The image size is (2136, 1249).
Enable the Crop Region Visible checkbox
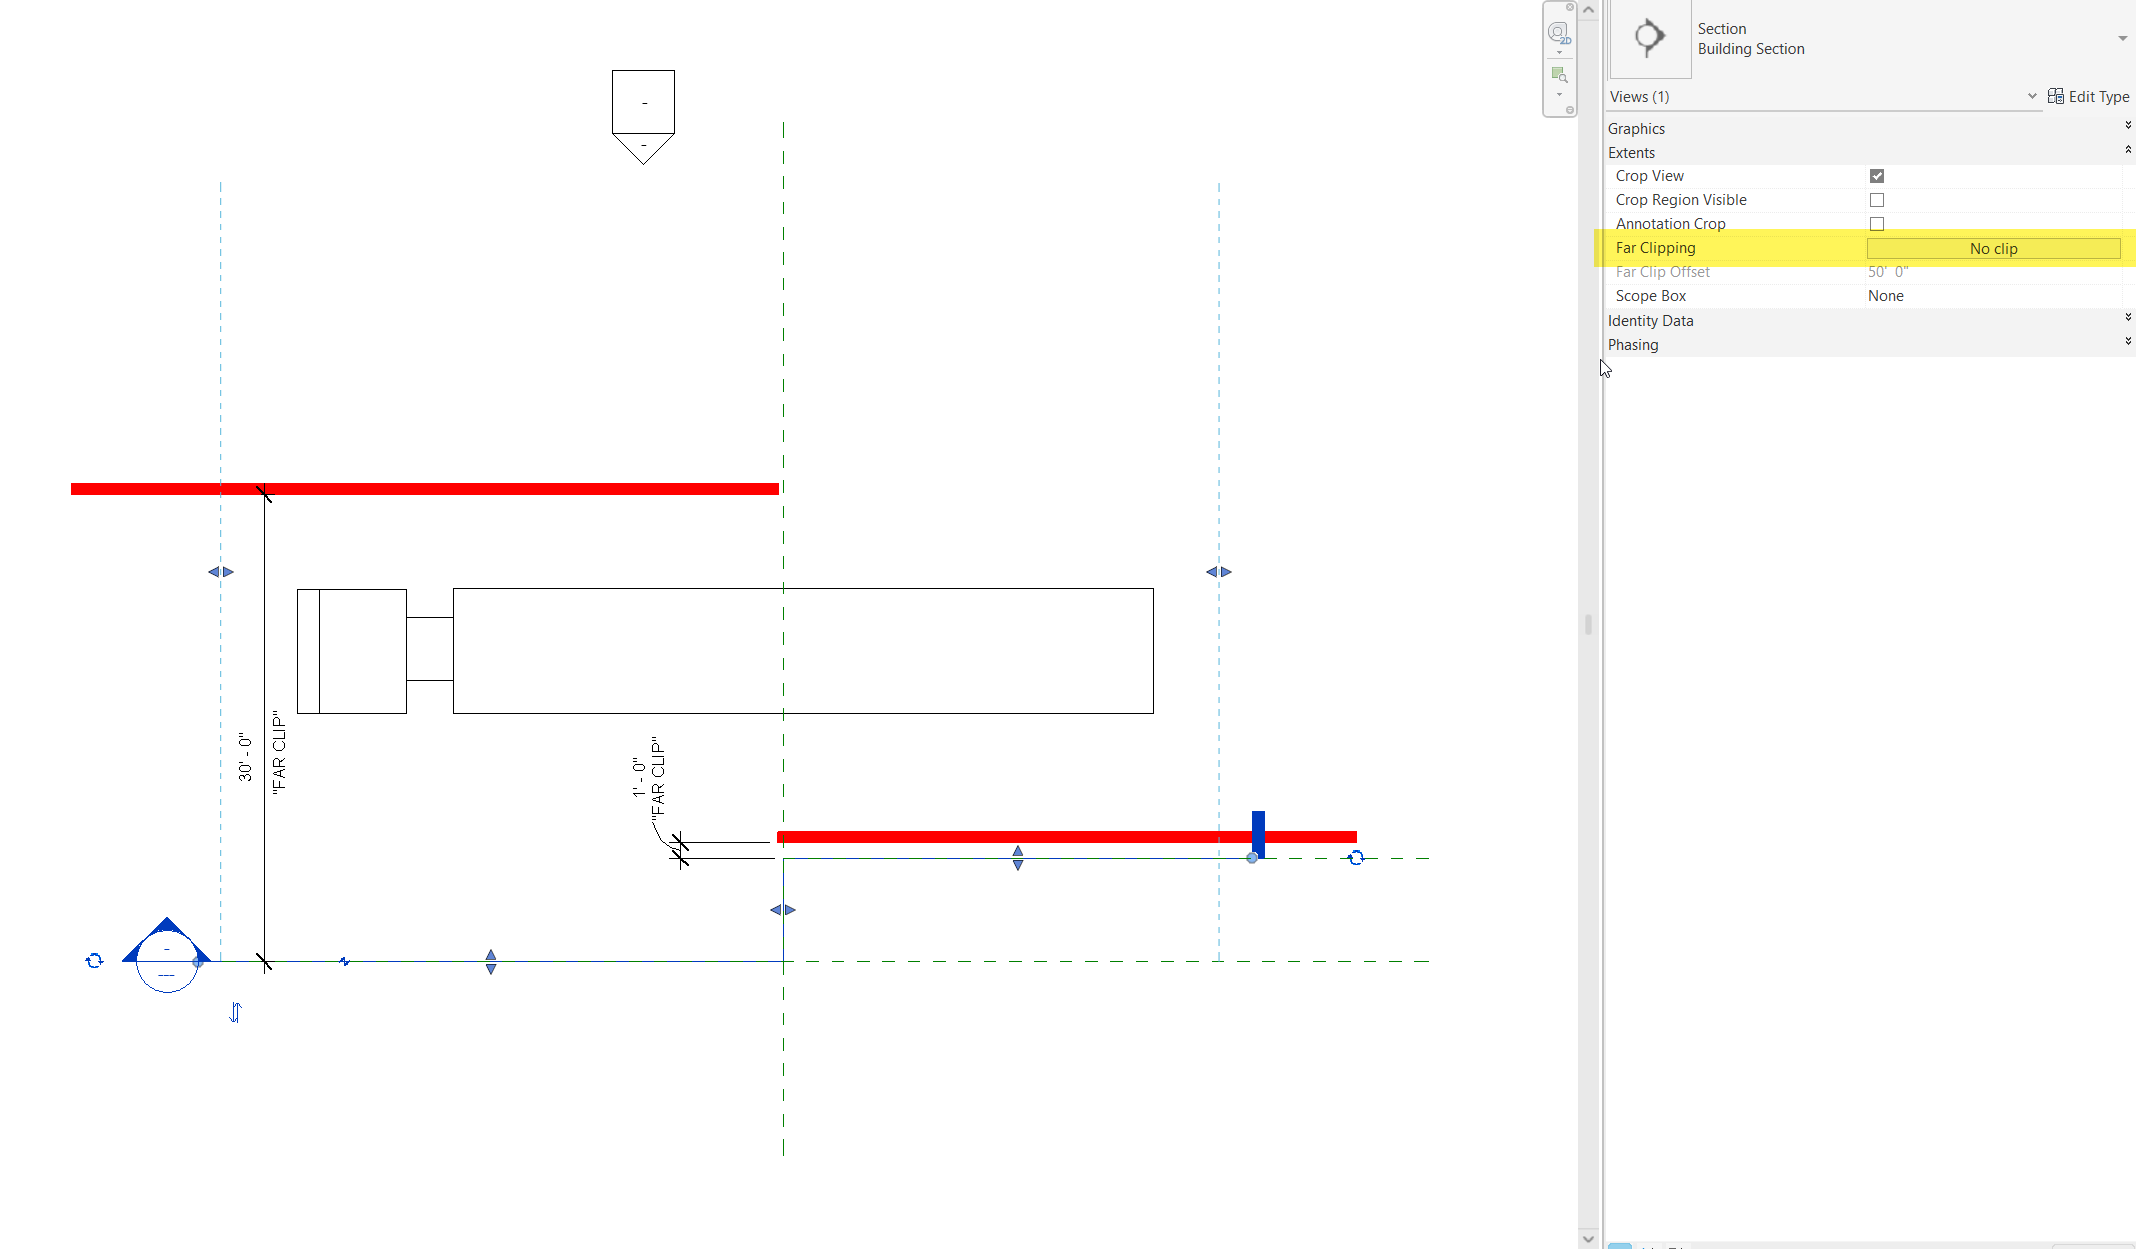click(1877, 199)
